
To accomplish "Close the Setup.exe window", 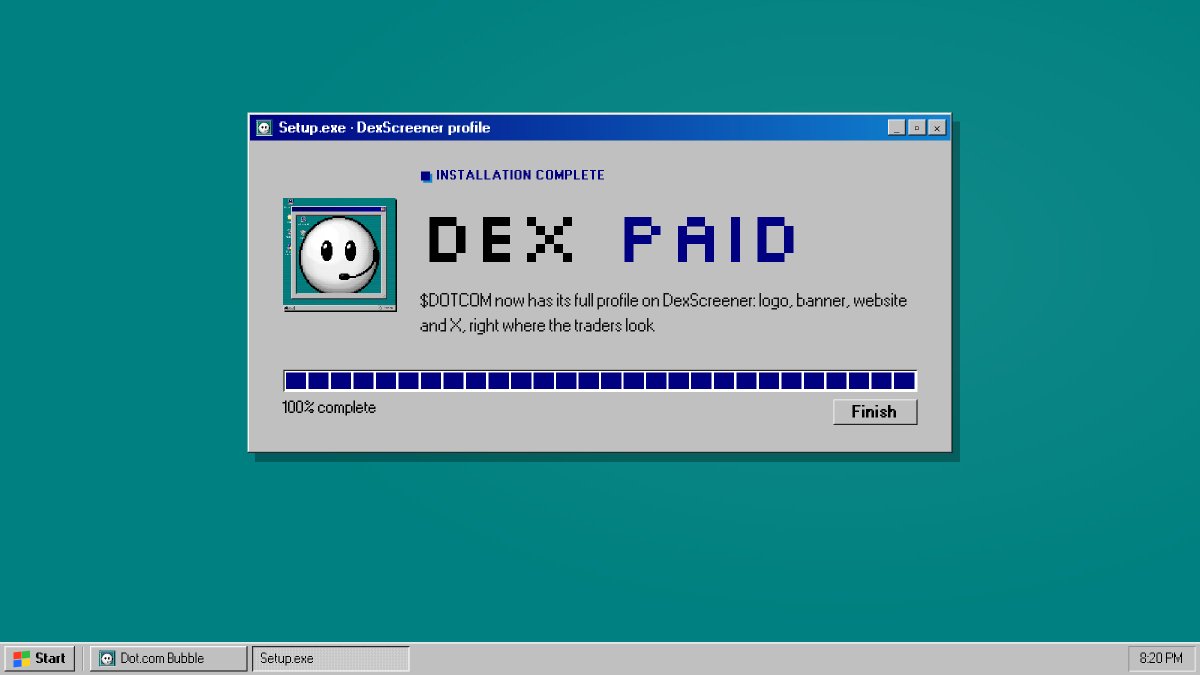I will coord(937,128).
